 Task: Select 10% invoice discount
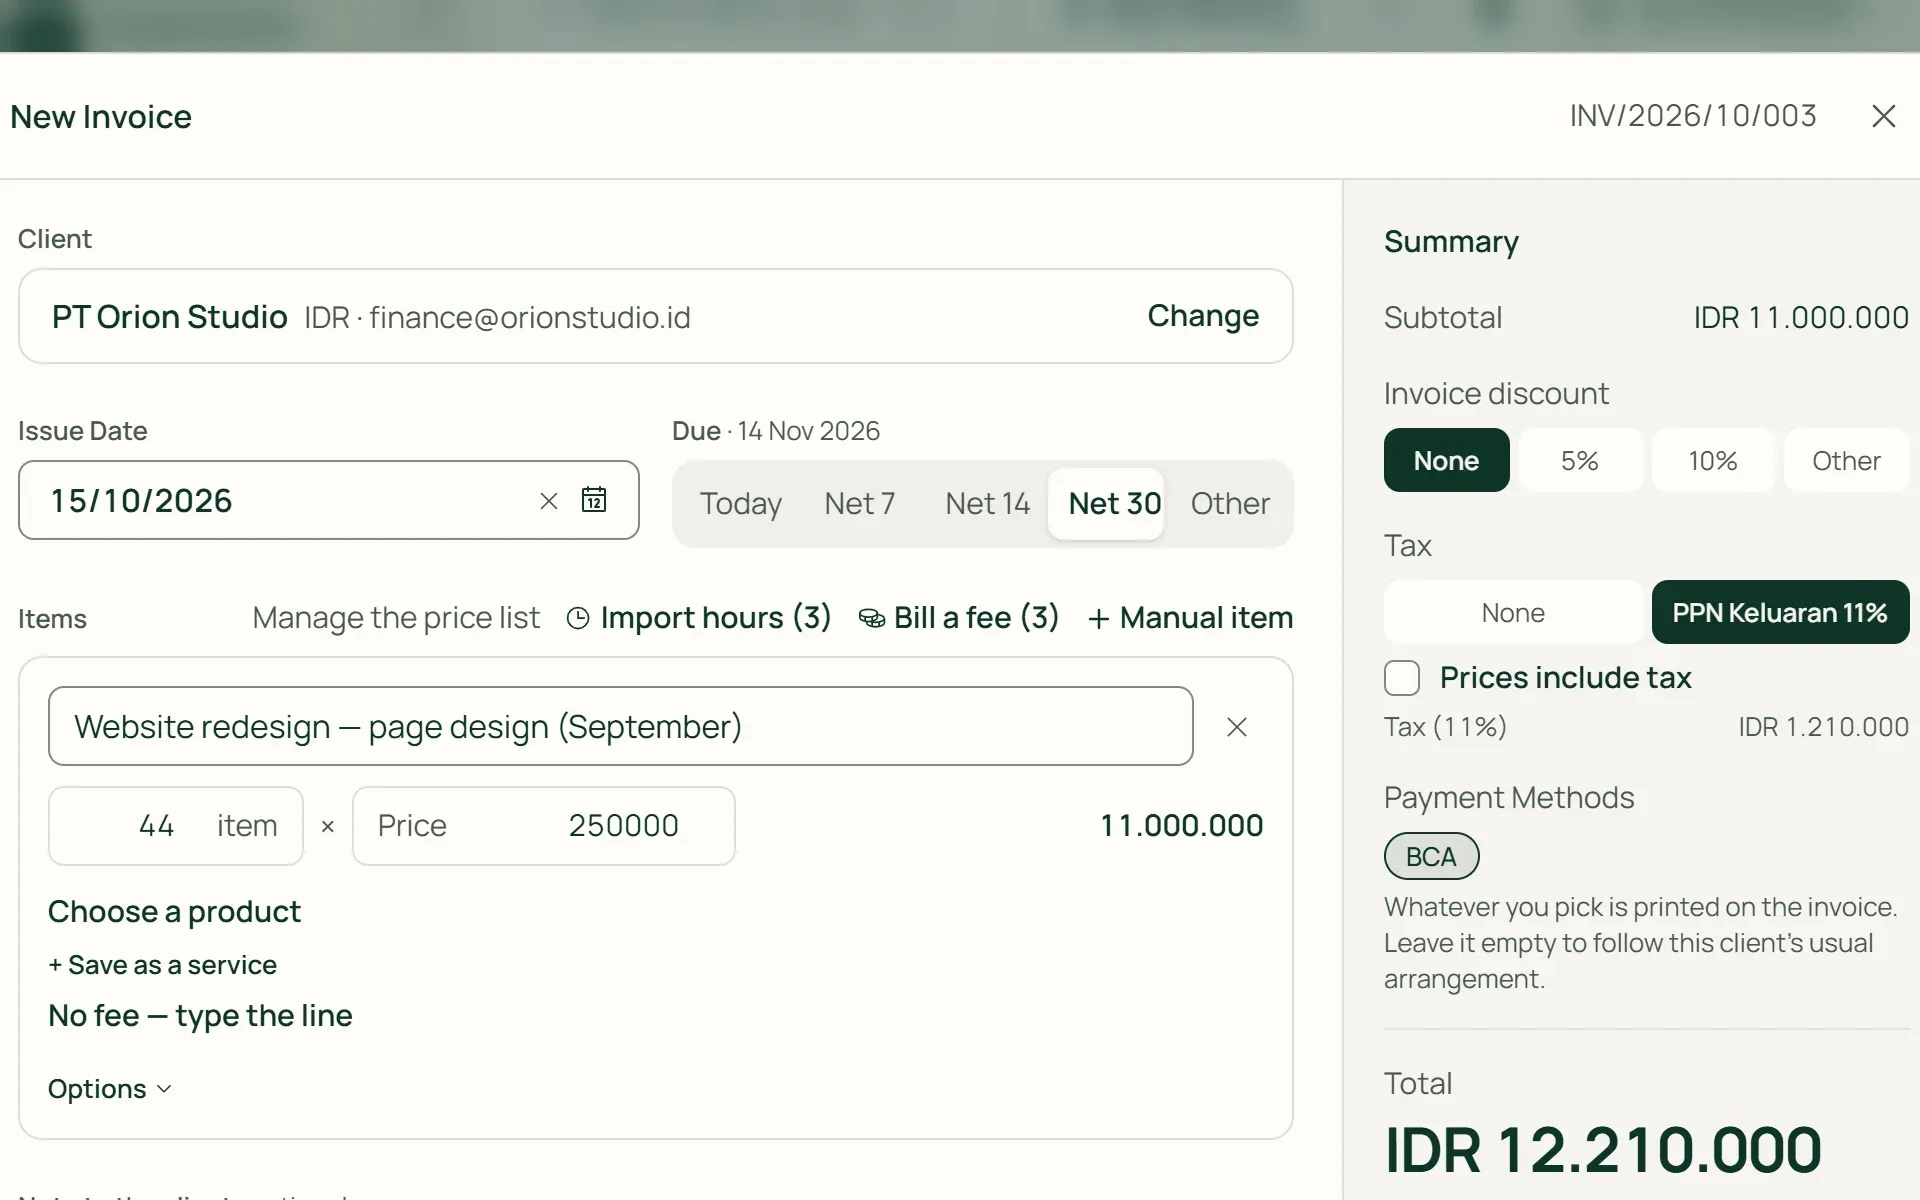1713,460
